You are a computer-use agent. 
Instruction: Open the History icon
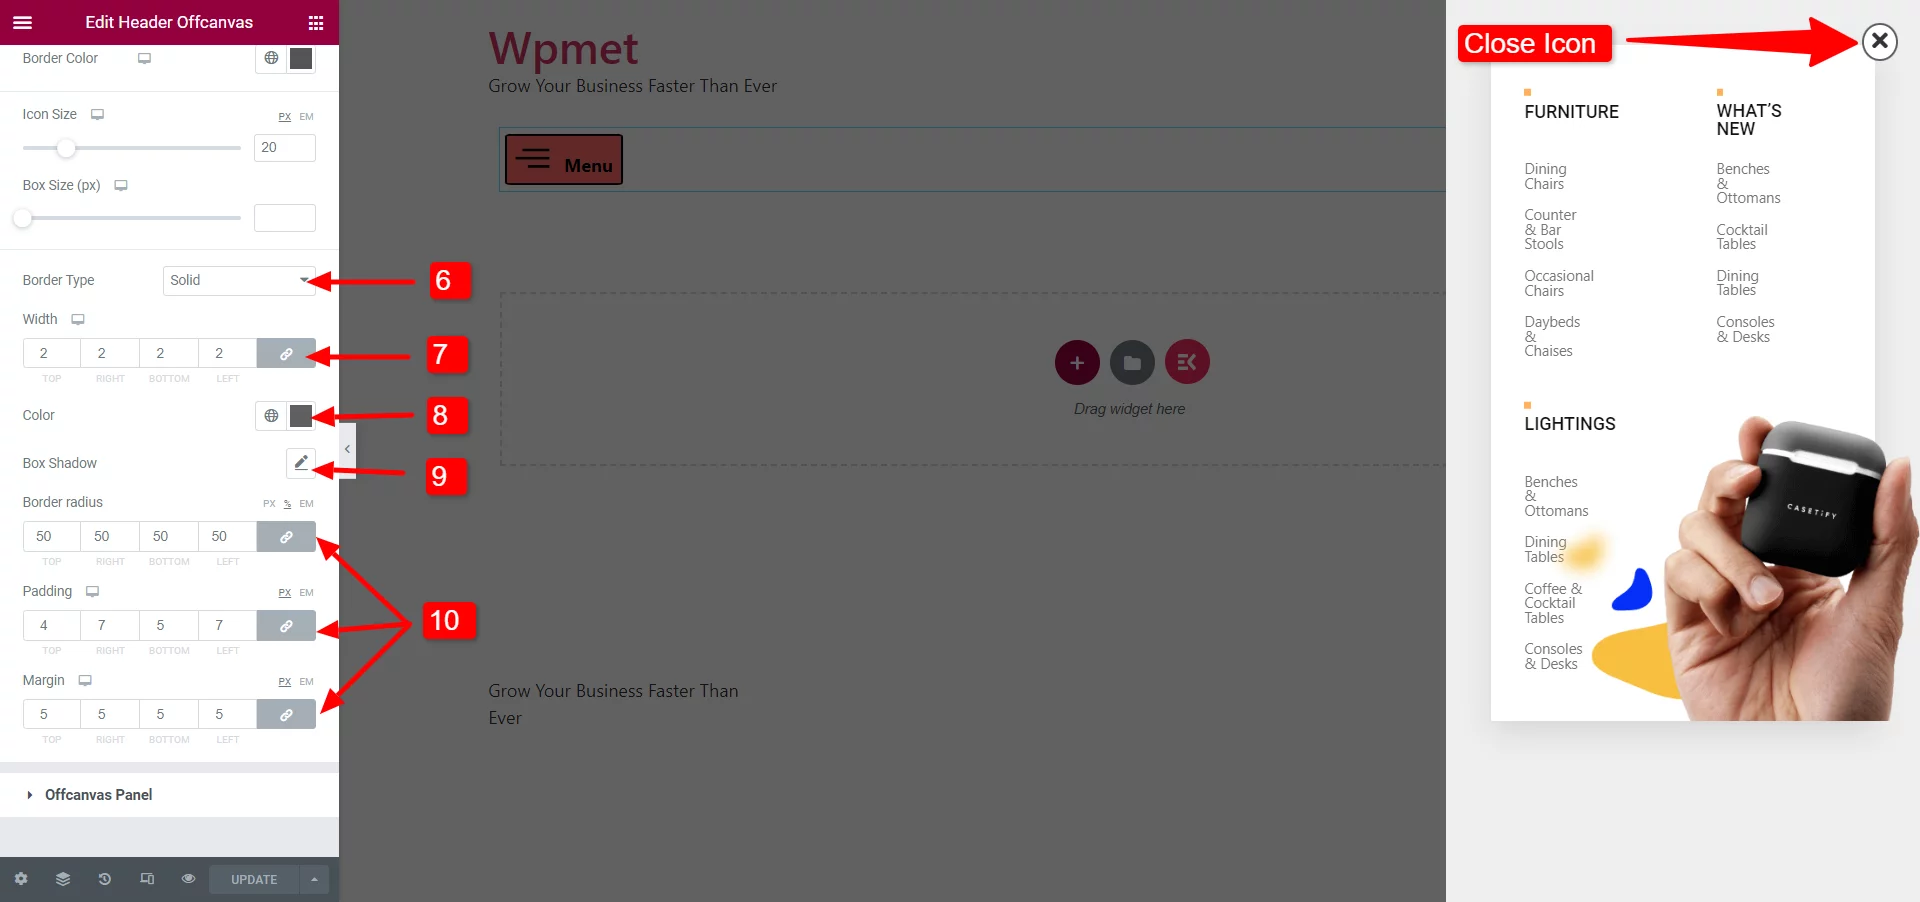point(105,879)
